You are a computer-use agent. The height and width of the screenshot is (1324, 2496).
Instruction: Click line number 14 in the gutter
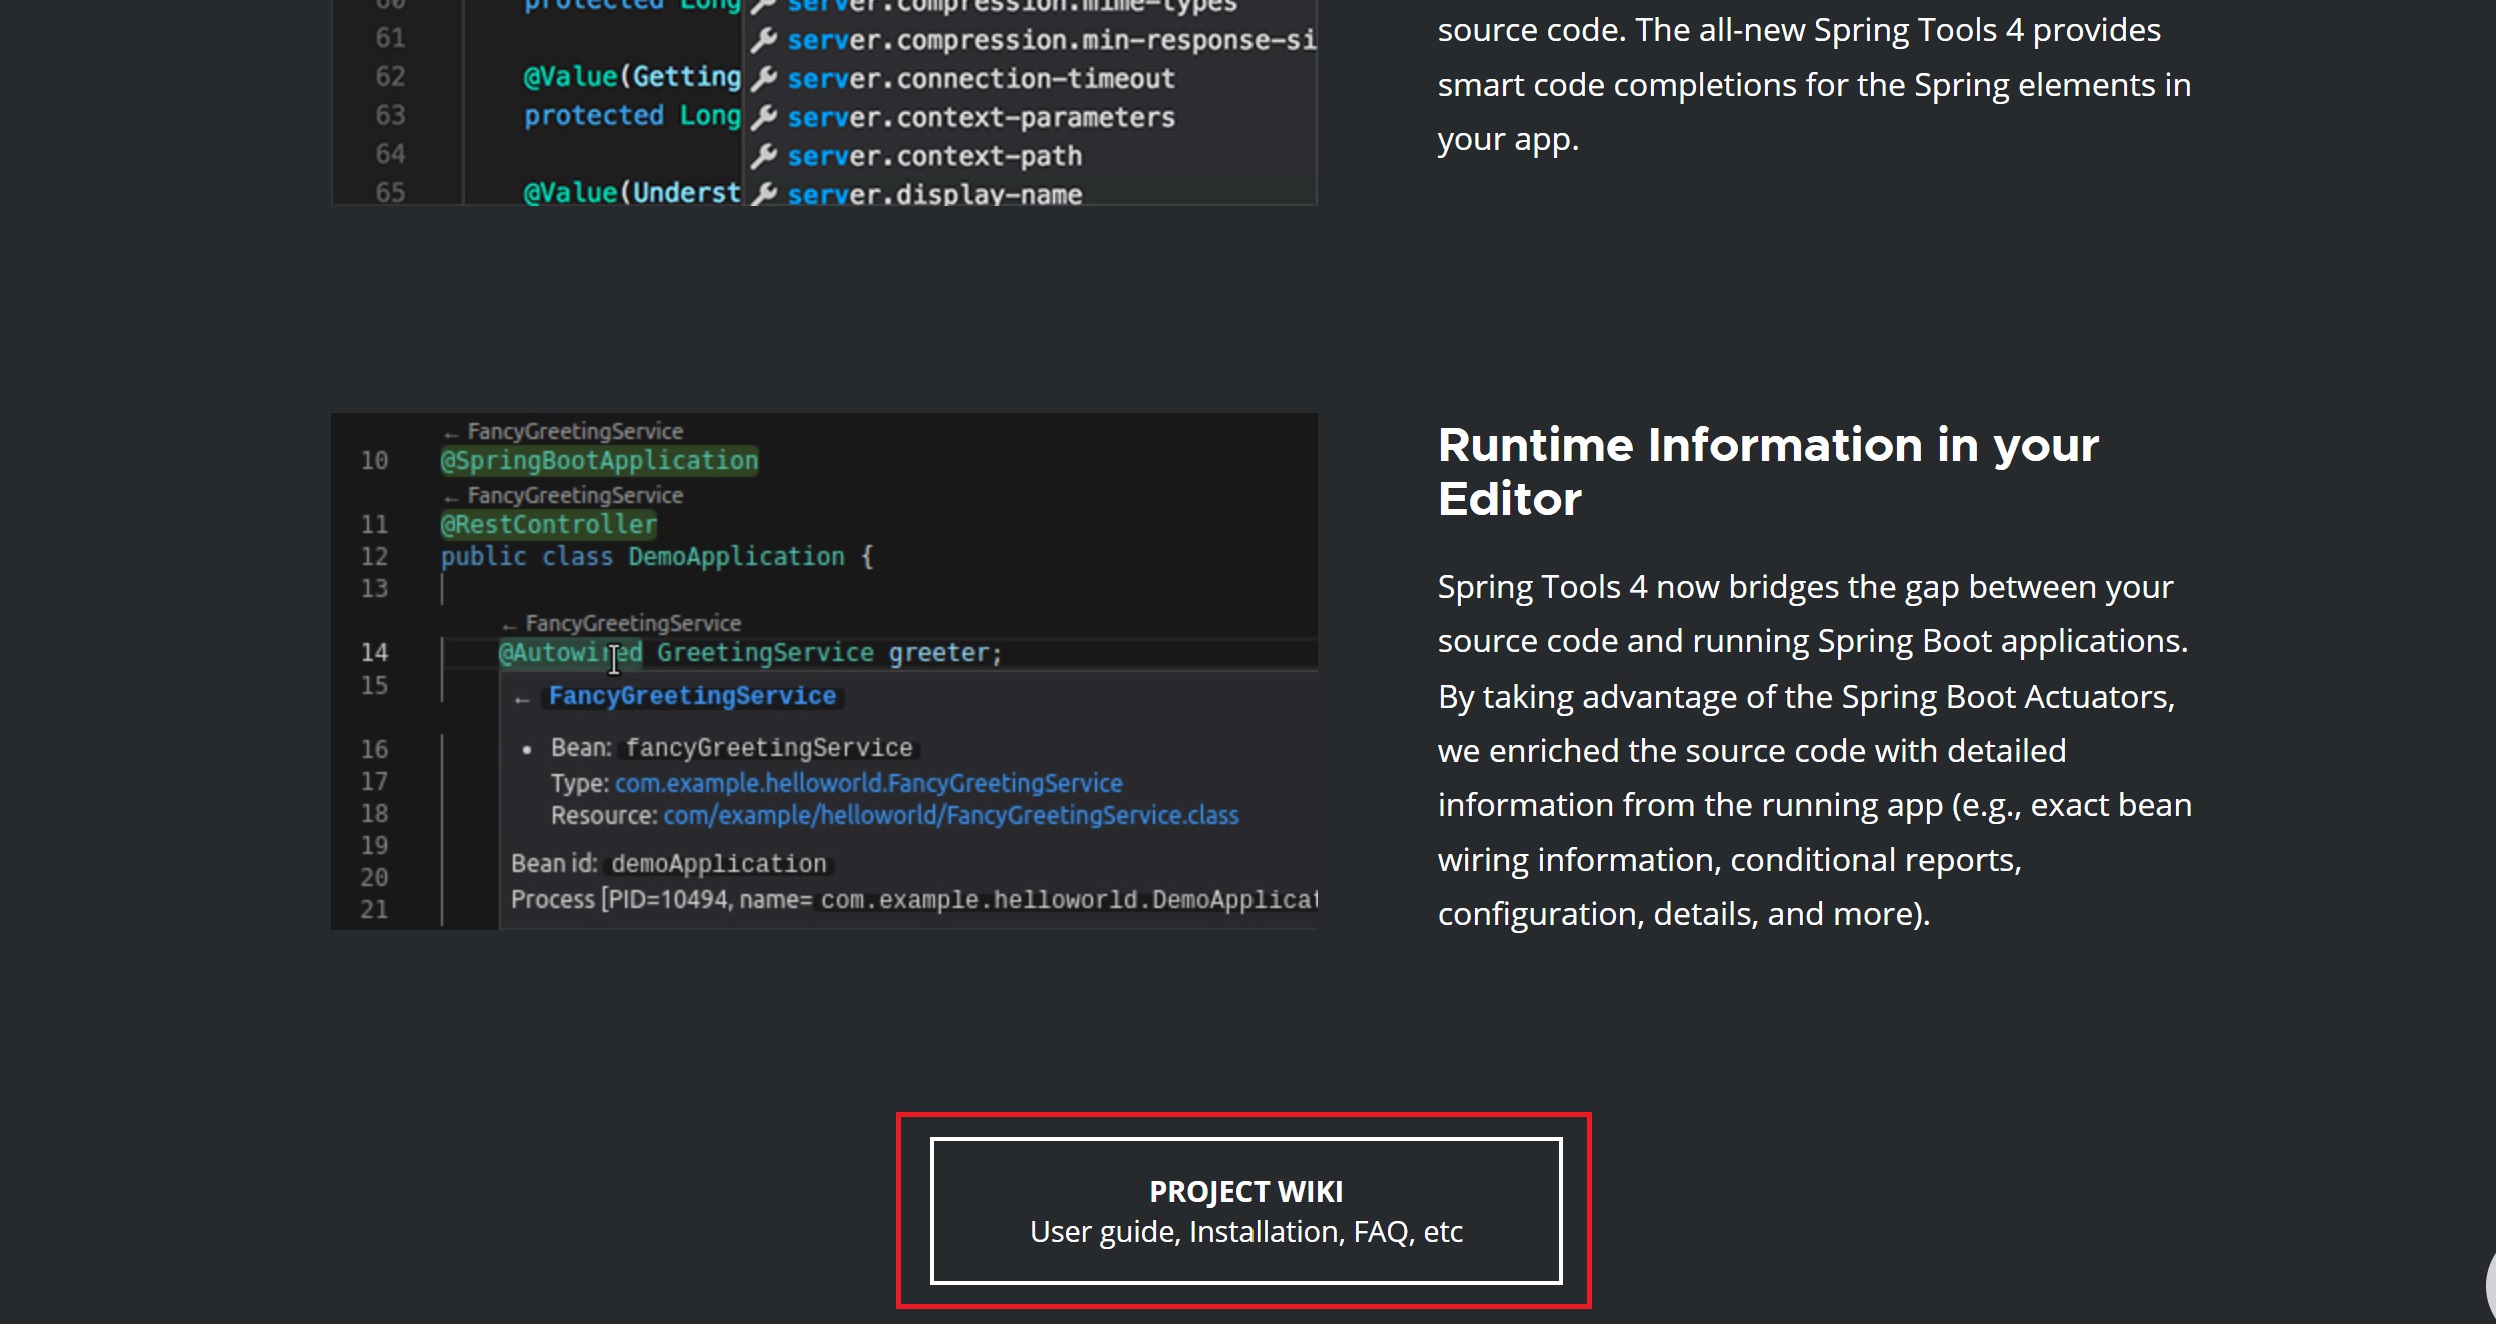point(374,653)
